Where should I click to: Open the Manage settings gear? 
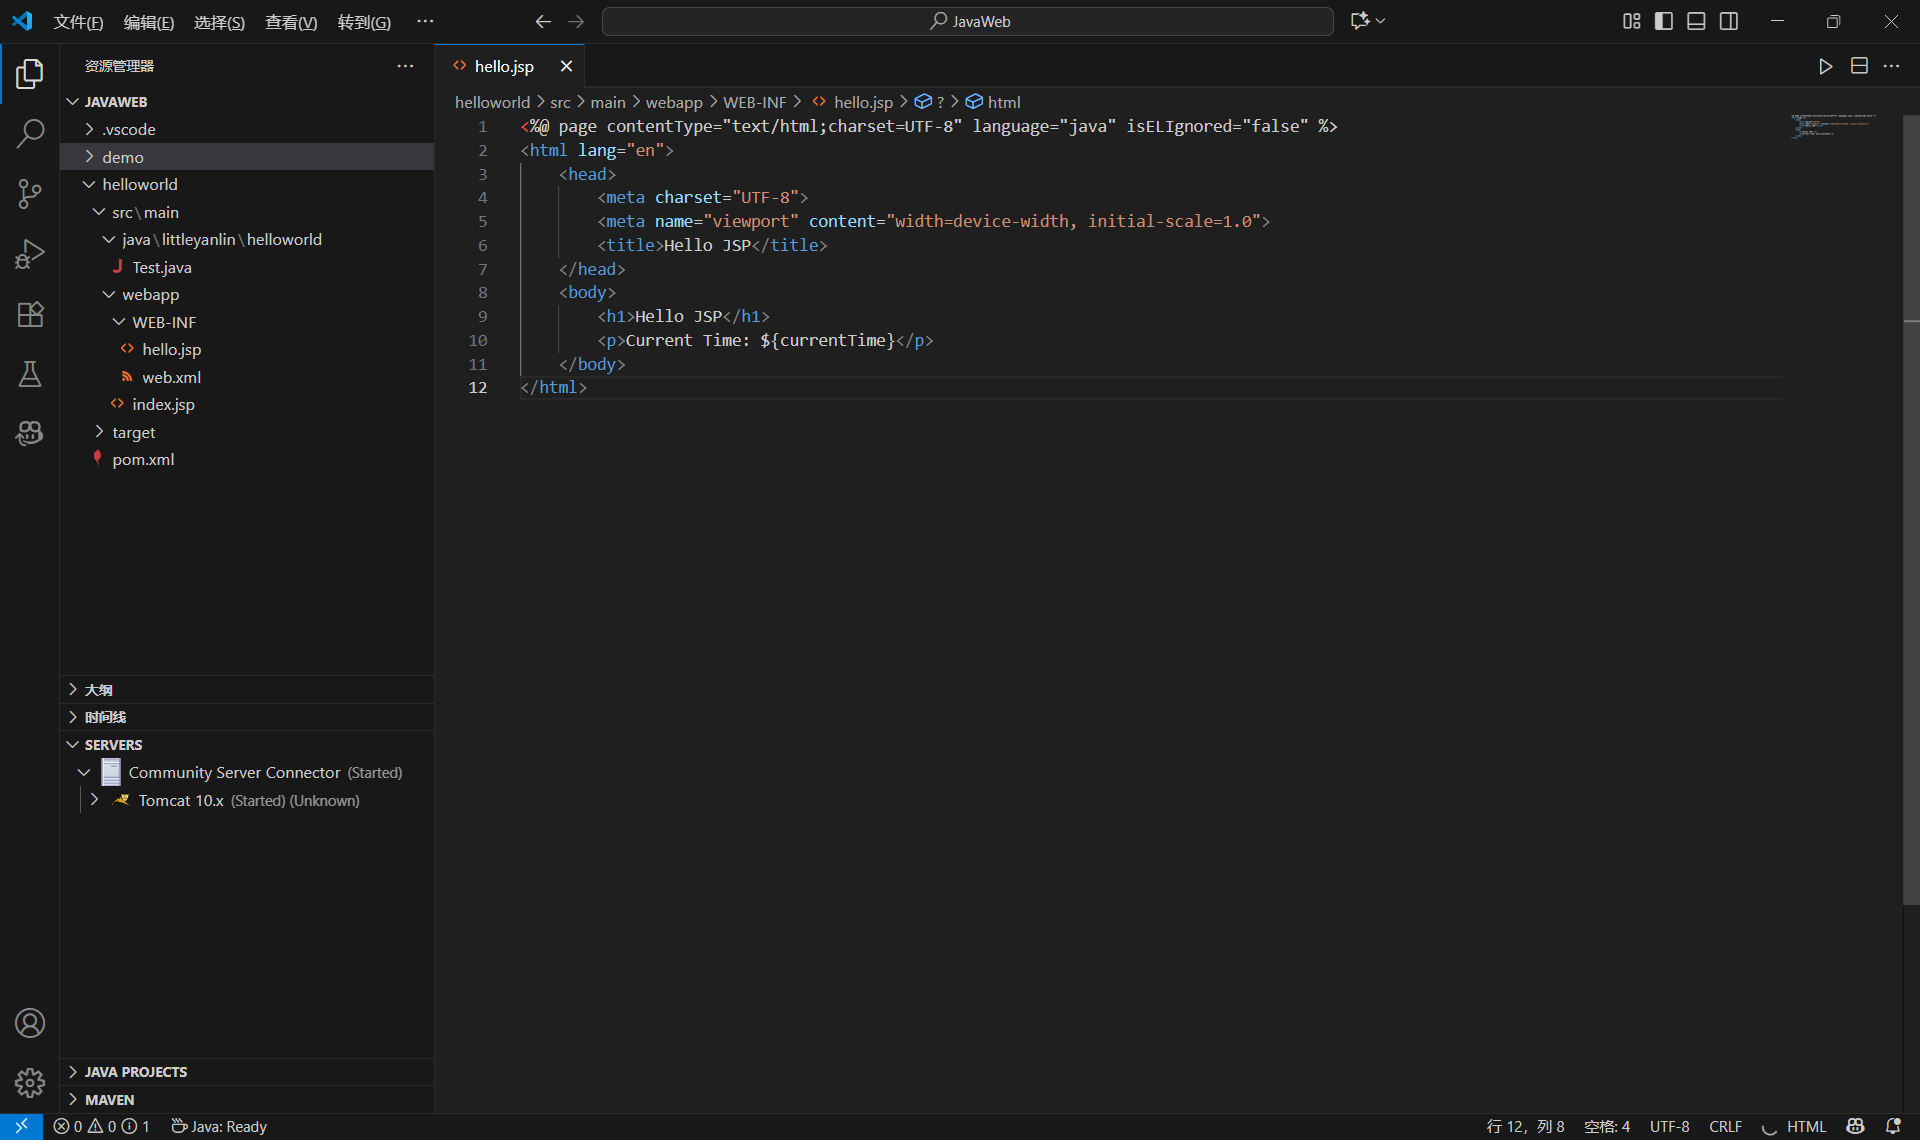pyautogui.click(x=30, y=1082)
